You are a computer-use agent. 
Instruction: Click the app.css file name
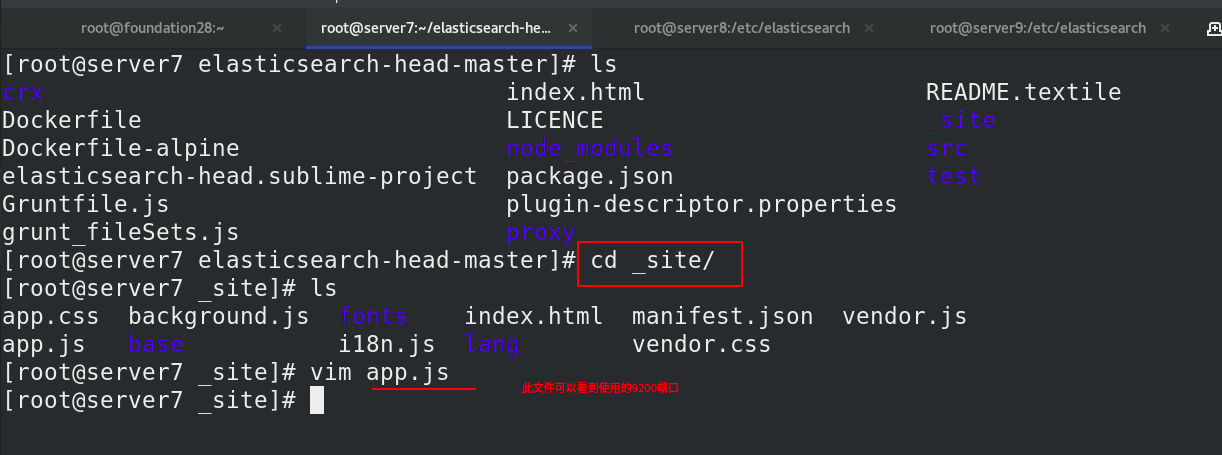pos(51,317)
